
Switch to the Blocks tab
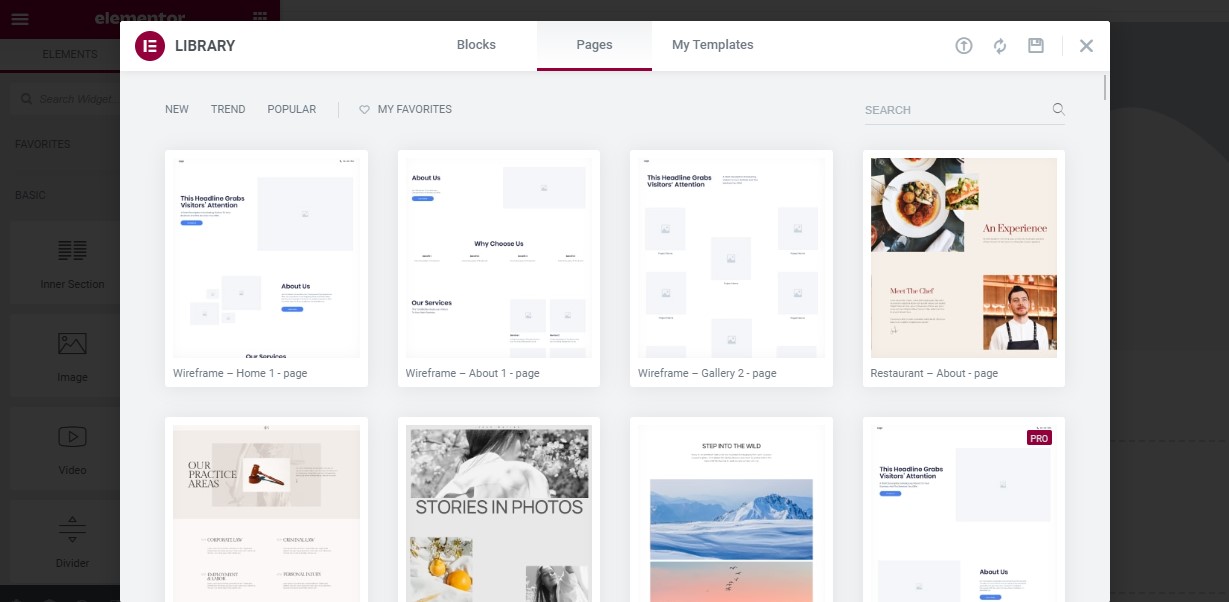tap(476, 45)
